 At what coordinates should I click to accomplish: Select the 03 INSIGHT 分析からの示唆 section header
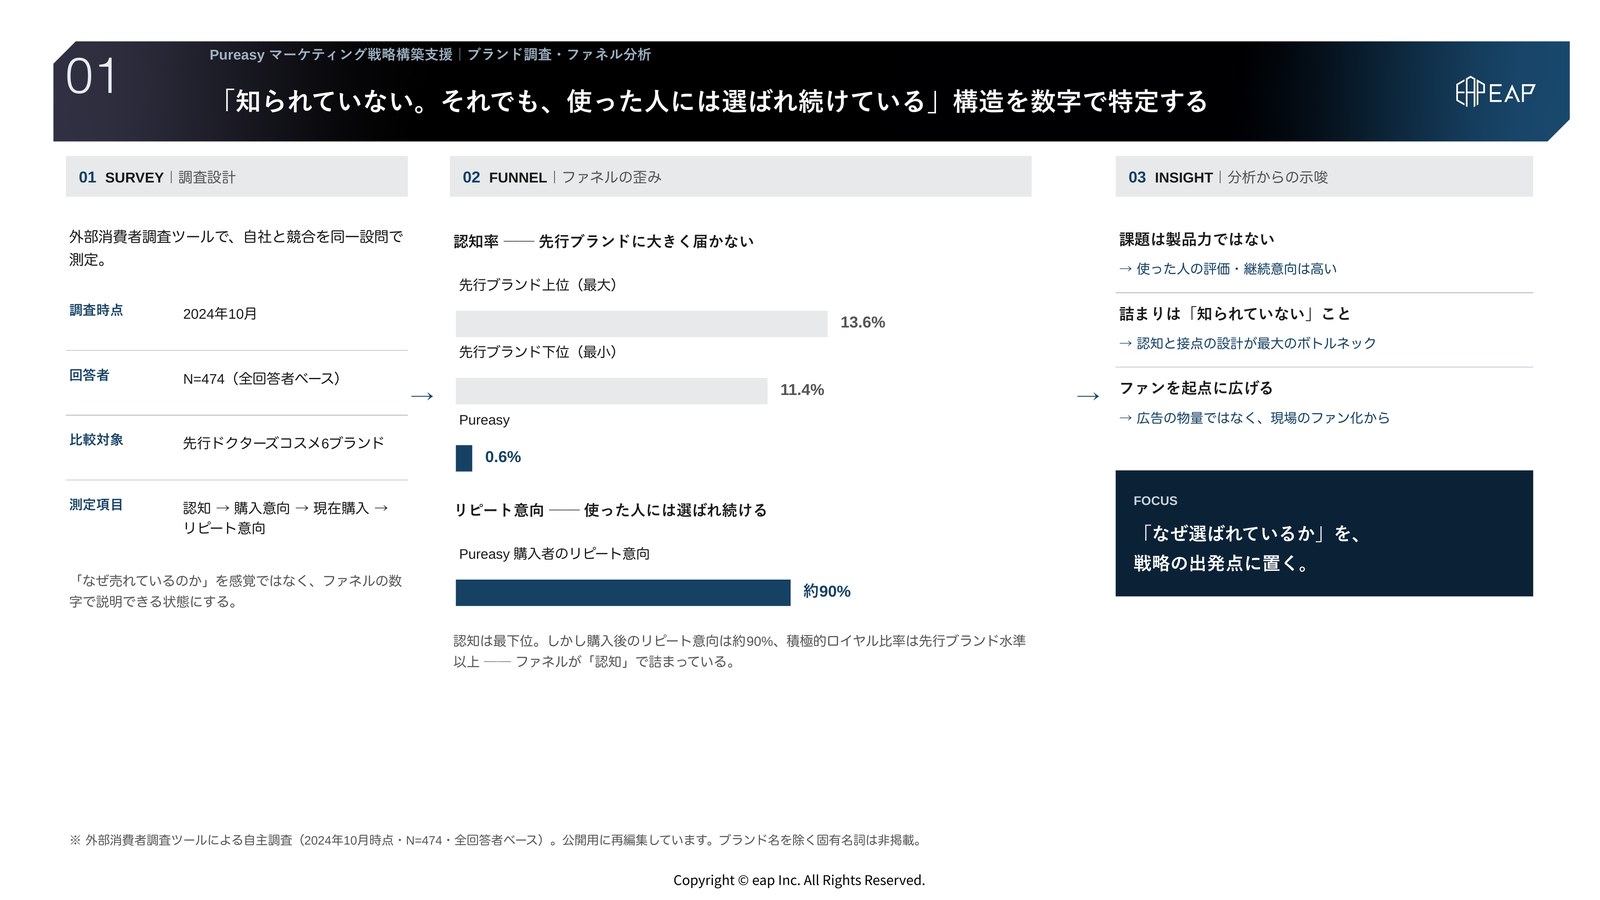[x=1324, y=177]
